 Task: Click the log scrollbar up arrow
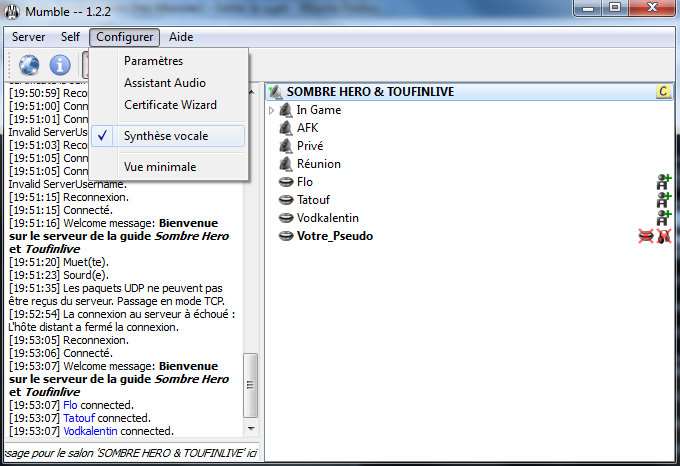tap(252, 92)
